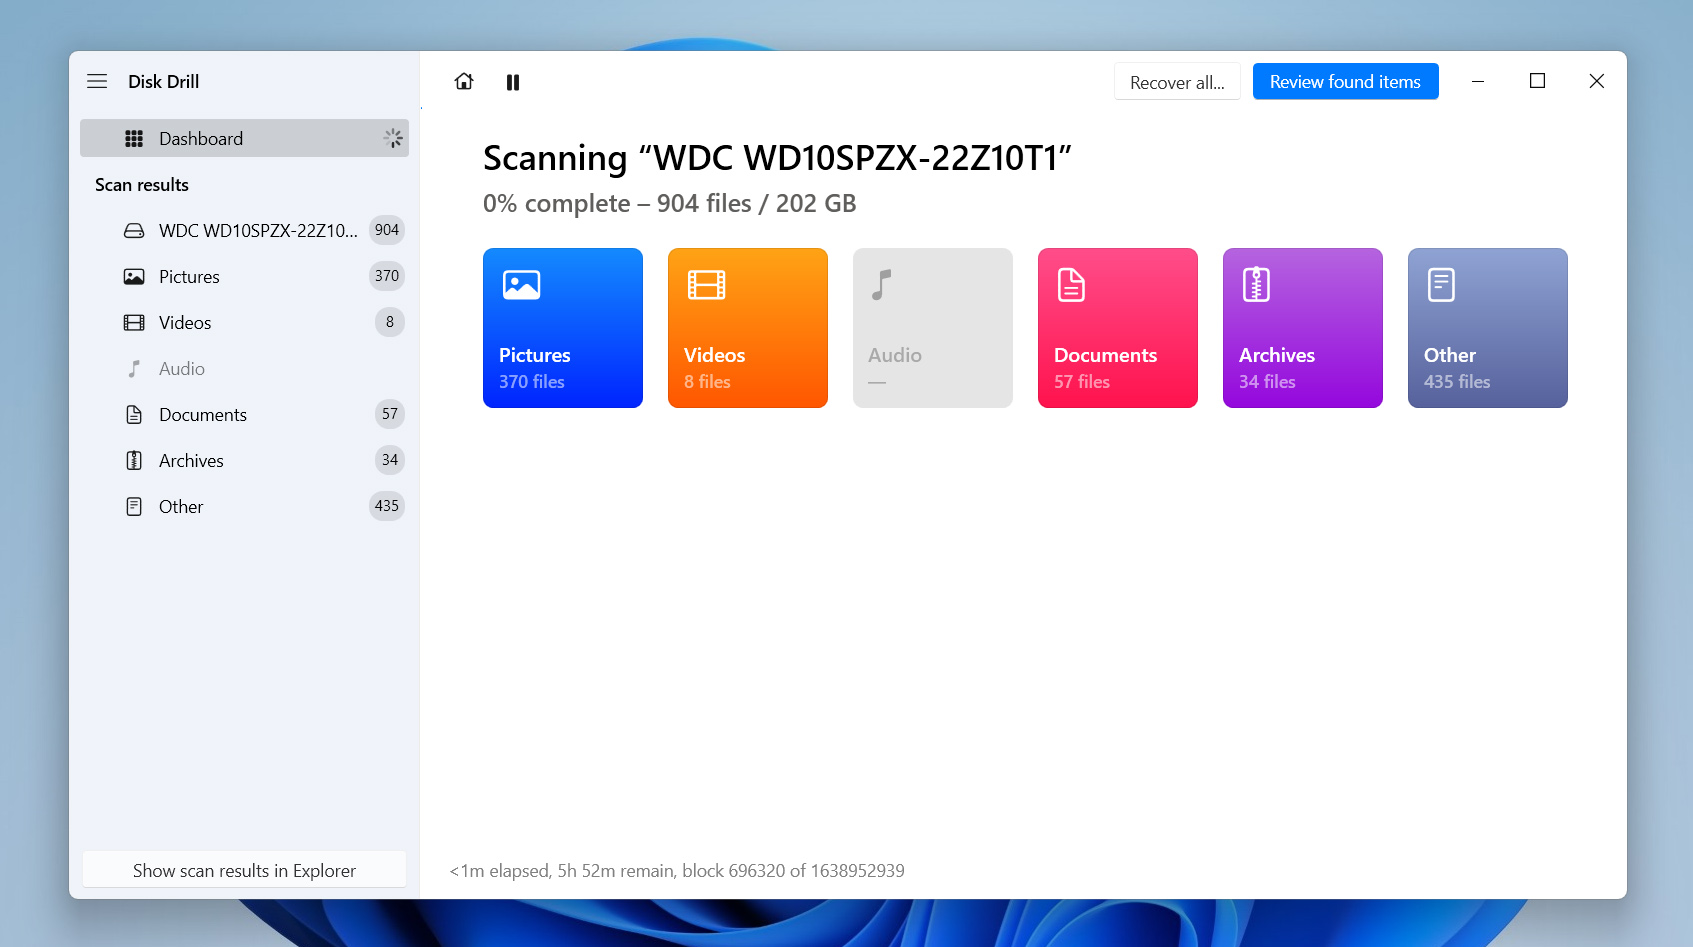This screenshot has width=1693, height=947.
Task: Click file icon on Other card
Action: pos(1441,285)
